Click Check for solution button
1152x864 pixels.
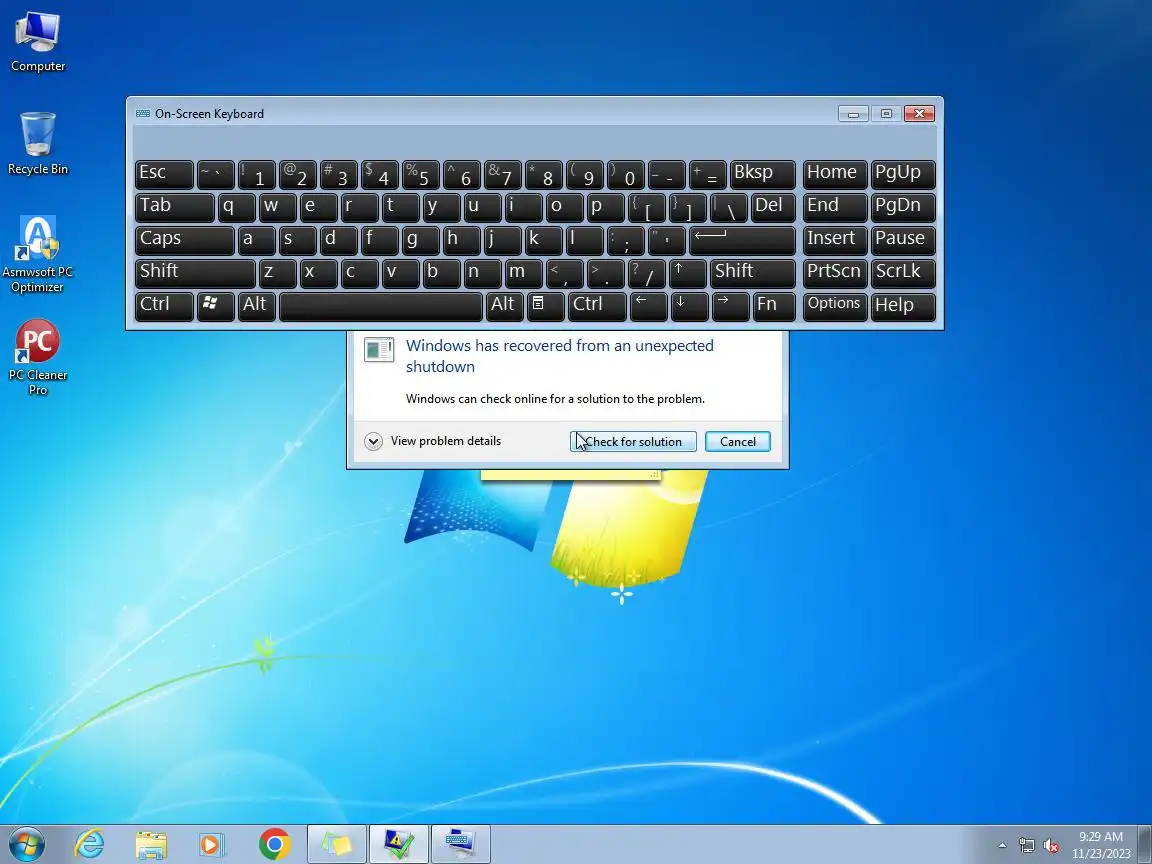[x=633, y=442]
